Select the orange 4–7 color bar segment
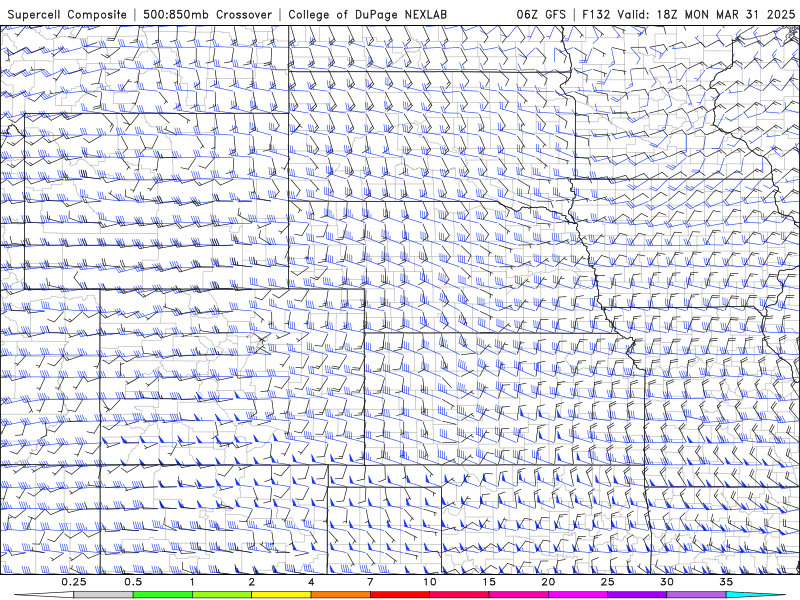The width and height of the screenshot is (800, 600). pos(340,595)
